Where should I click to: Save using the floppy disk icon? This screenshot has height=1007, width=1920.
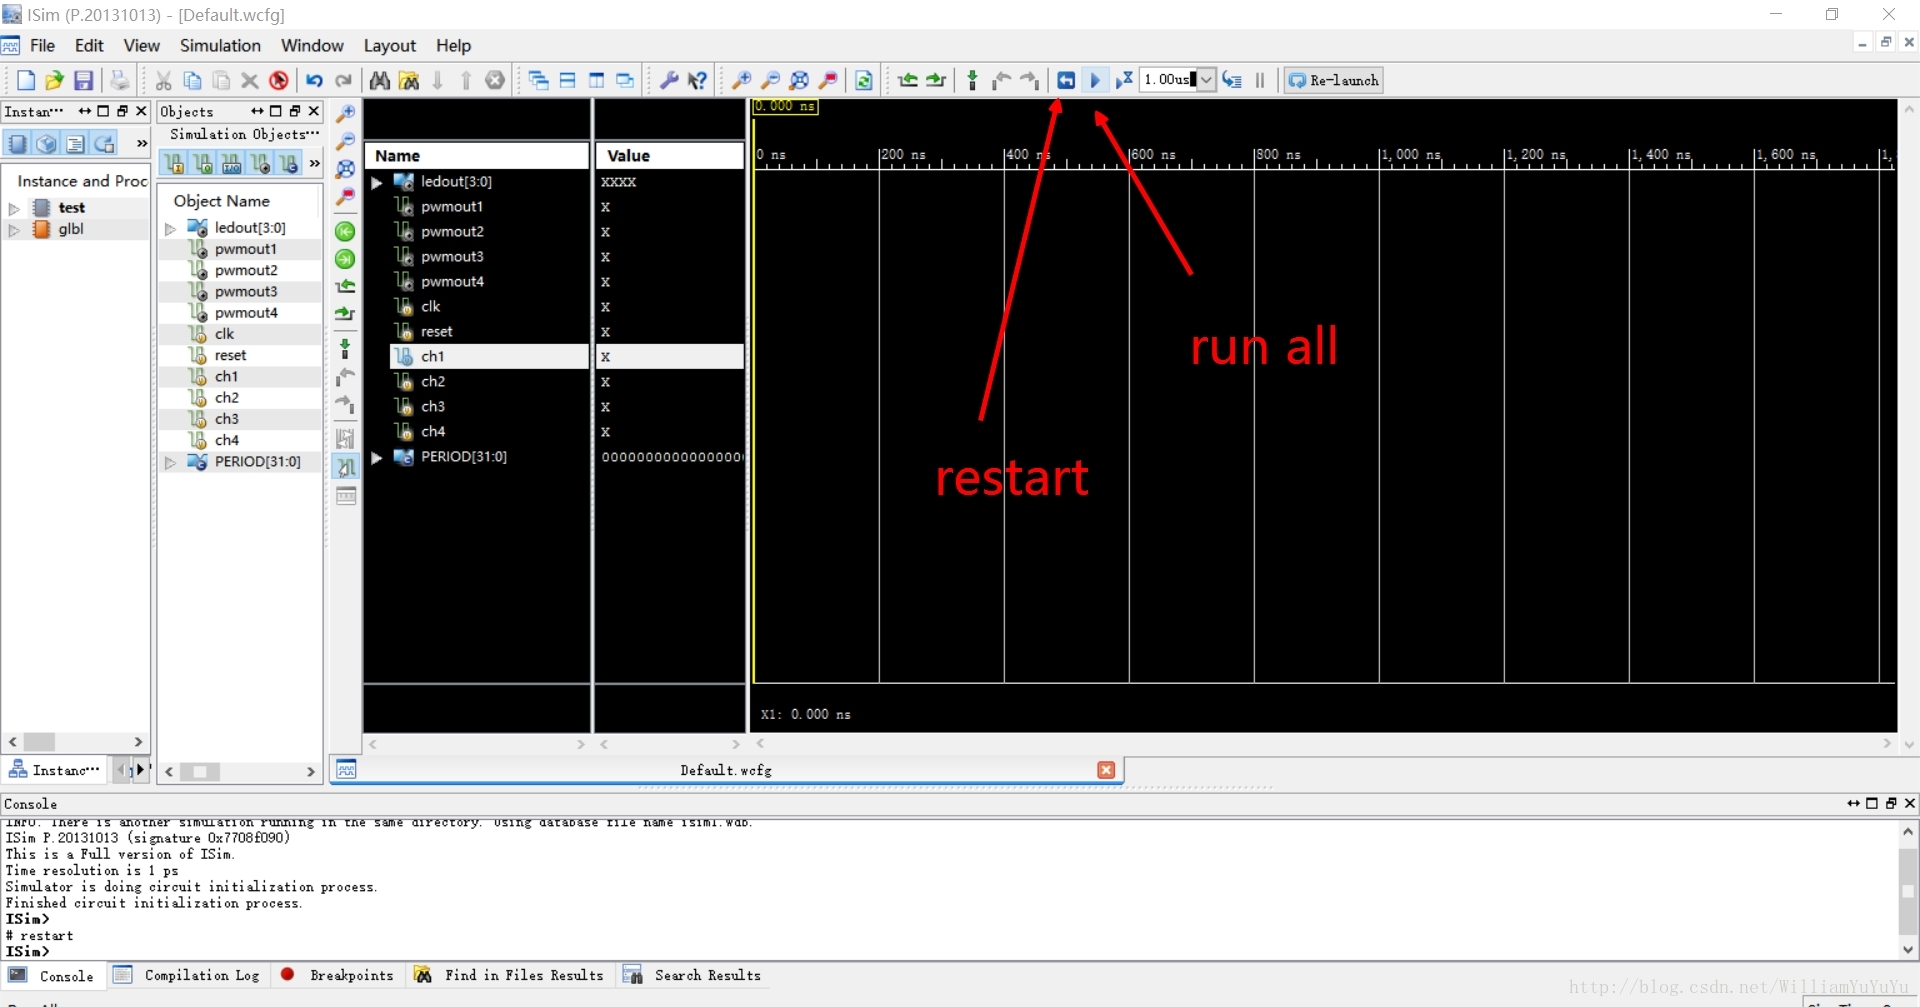click(84, 80)
